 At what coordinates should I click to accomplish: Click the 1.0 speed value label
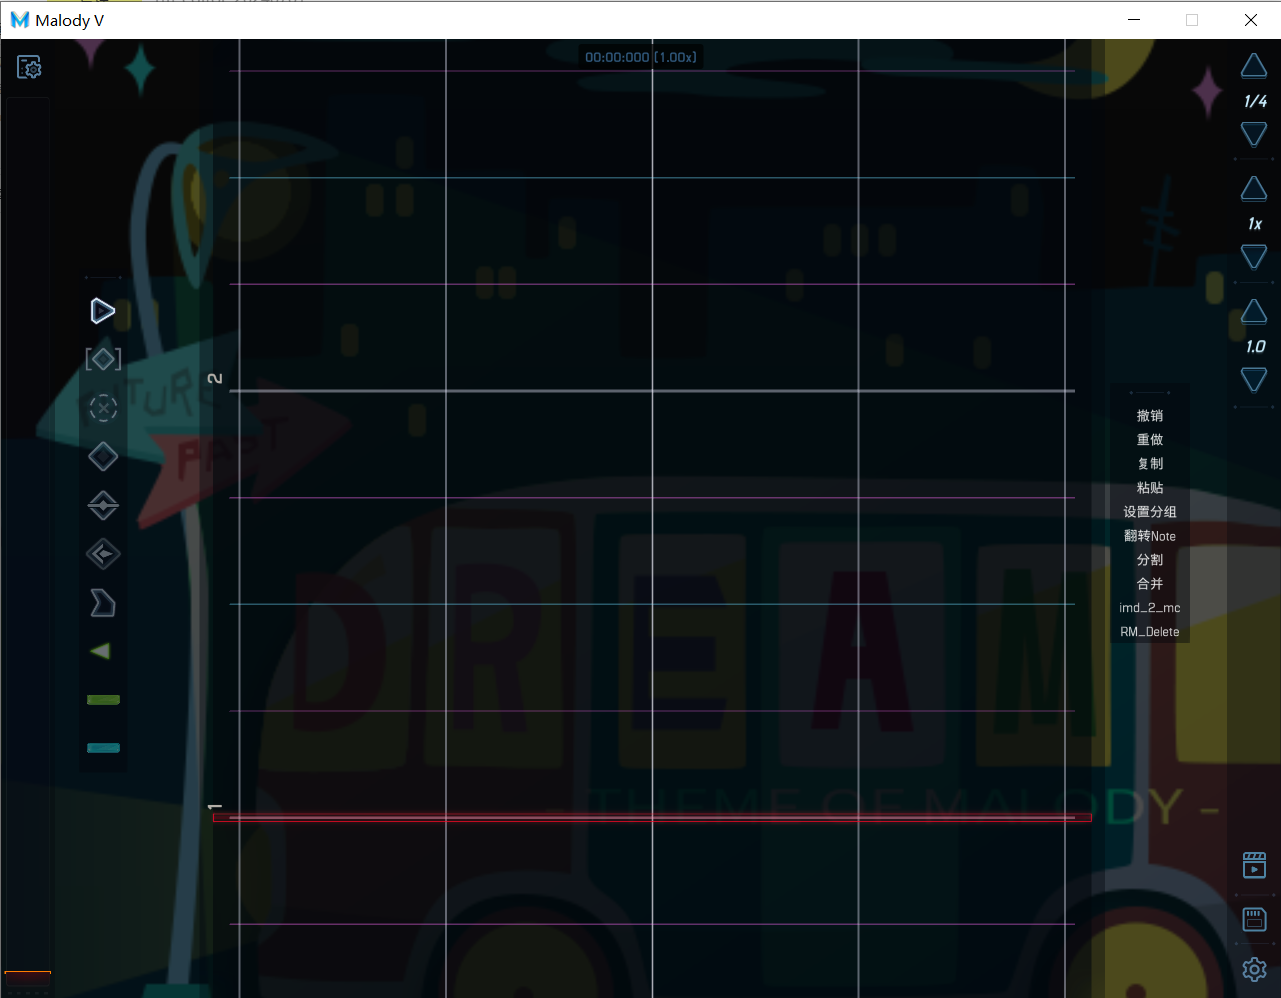click(x=1255, y=347)
